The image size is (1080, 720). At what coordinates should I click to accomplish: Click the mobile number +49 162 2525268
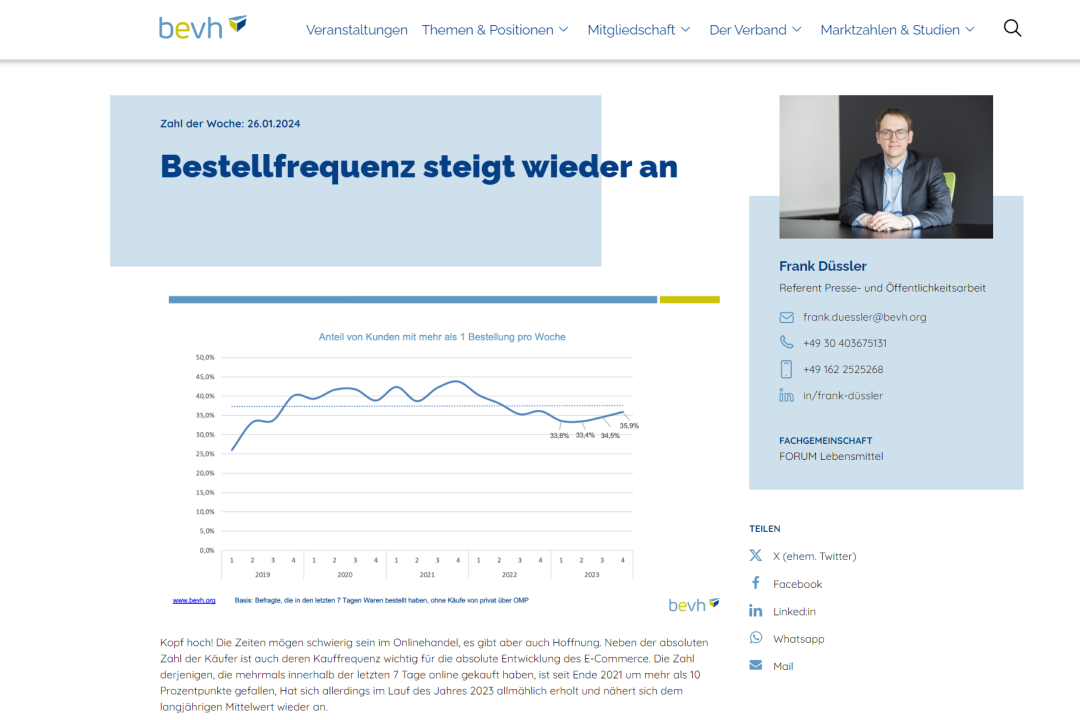(x=843, y=369)
